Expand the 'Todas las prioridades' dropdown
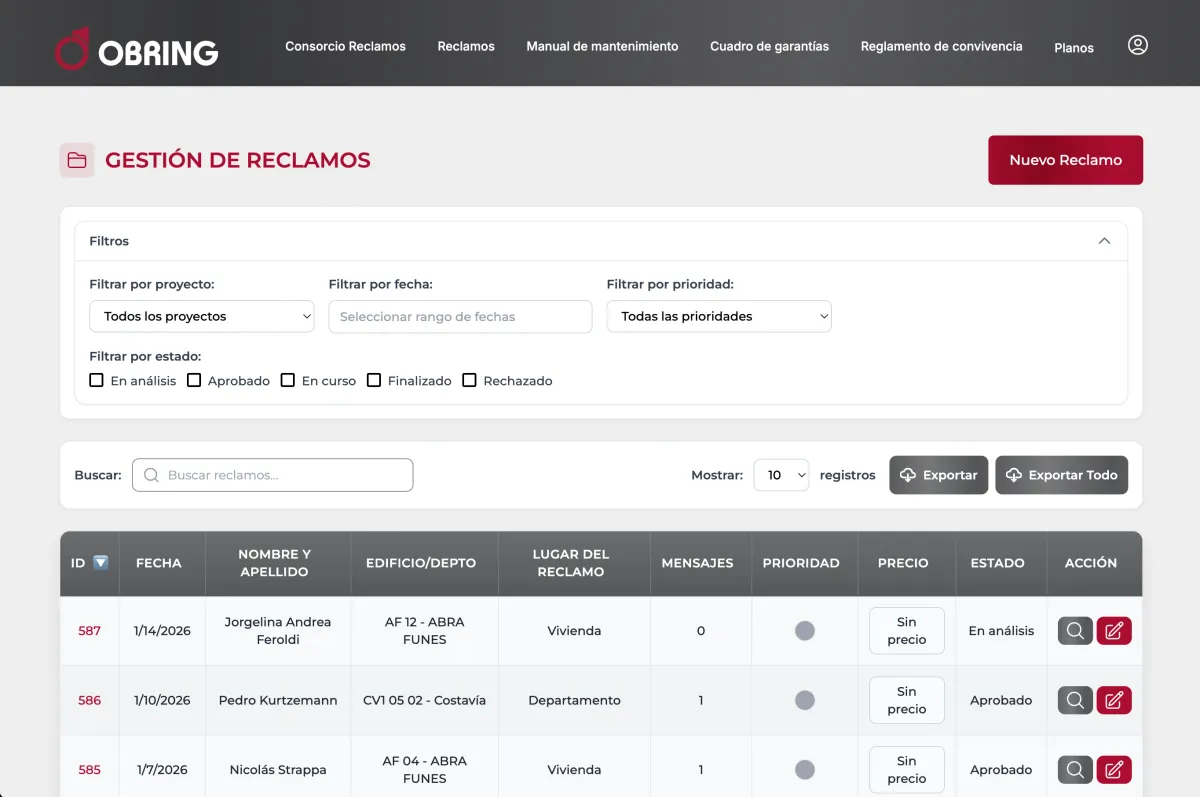This screenshot has height=797, width=1200. point(719,316)
